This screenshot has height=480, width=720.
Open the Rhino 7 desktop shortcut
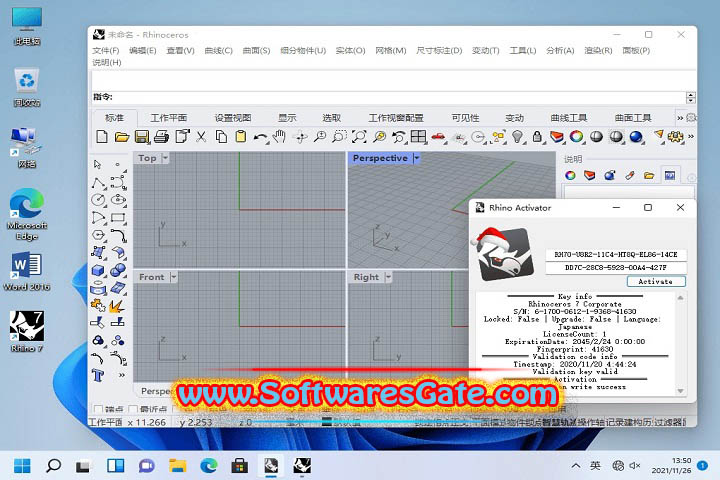click(27, 332)
